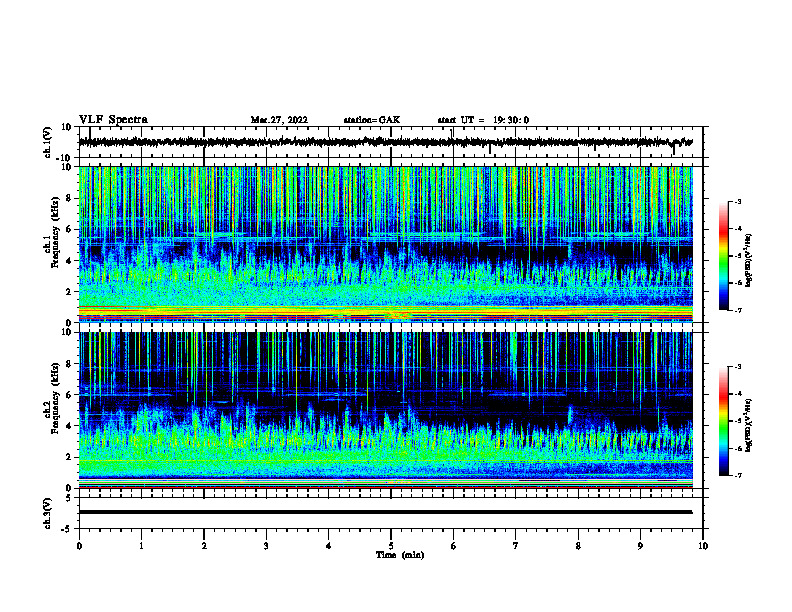792x612 pixels.
Task: Click the "-3" tick on ch.1 colorbar
Action: 738,201
